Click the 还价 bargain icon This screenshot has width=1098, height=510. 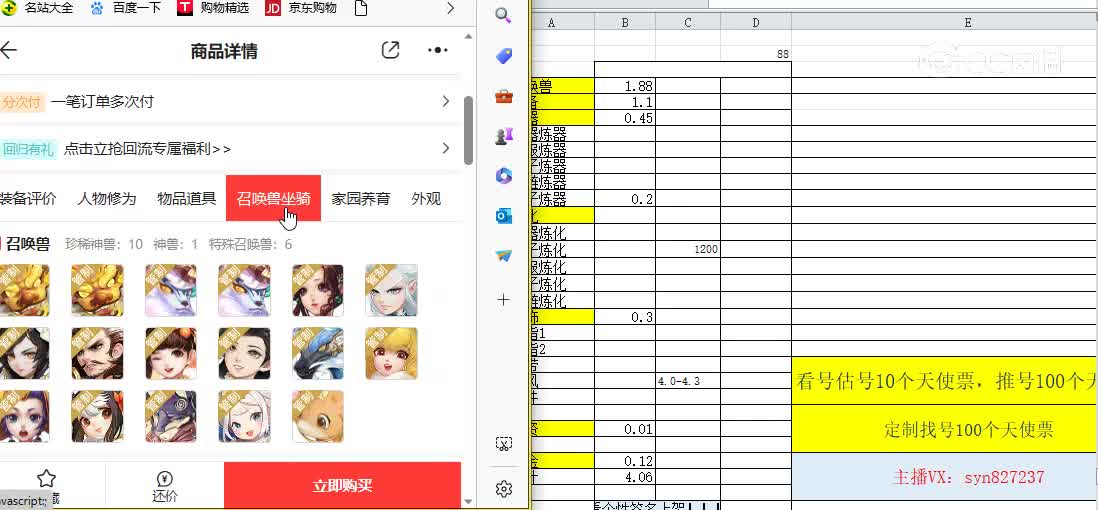(165, 487)
